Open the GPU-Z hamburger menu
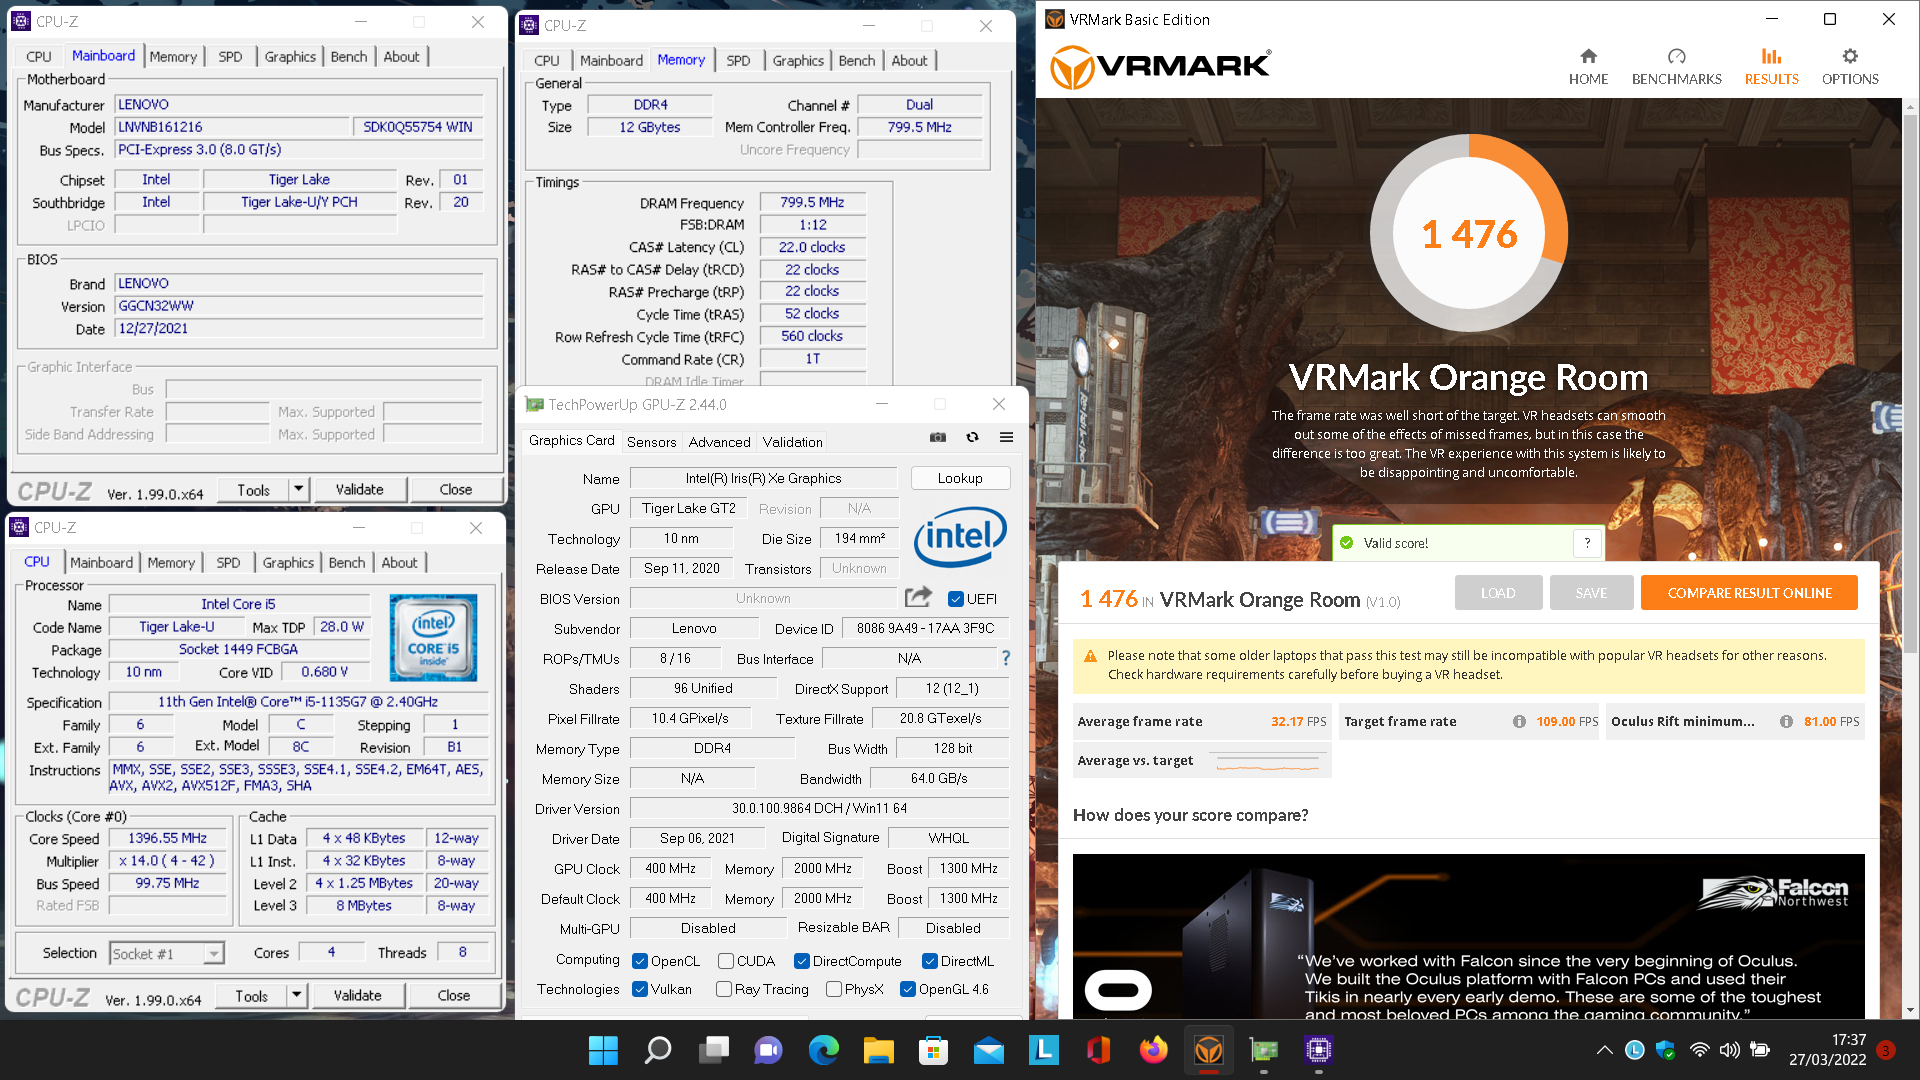Image resolution: width=1920 pixels, height=1080 pixels. click(1006, 437)
